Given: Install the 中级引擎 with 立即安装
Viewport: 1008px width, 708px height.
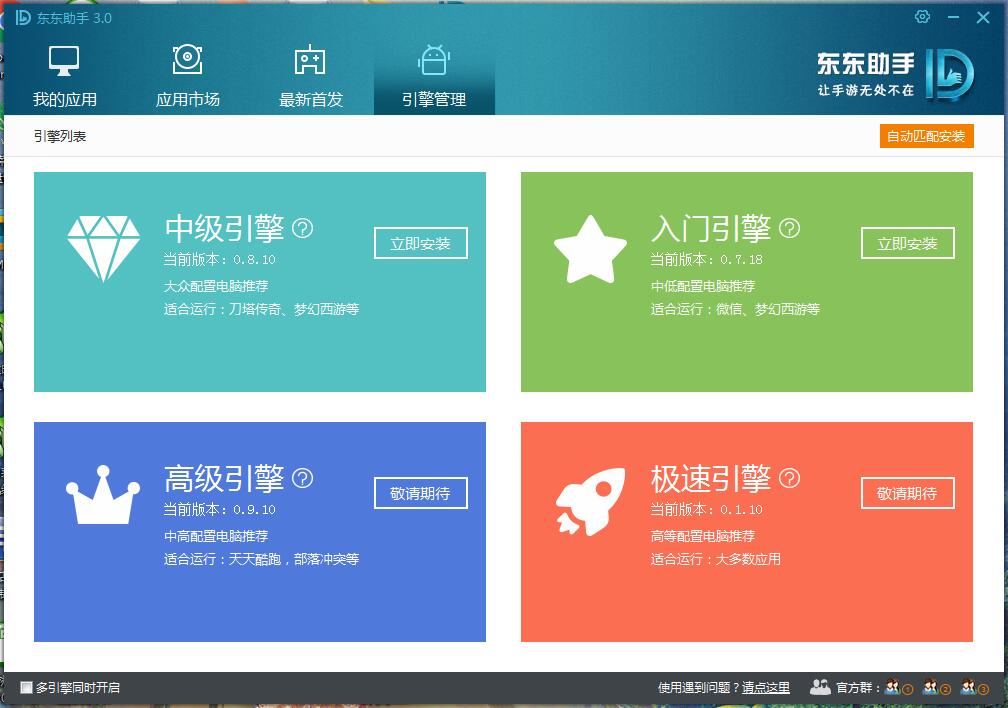Looking at the screenshot, I should point(420,243).
